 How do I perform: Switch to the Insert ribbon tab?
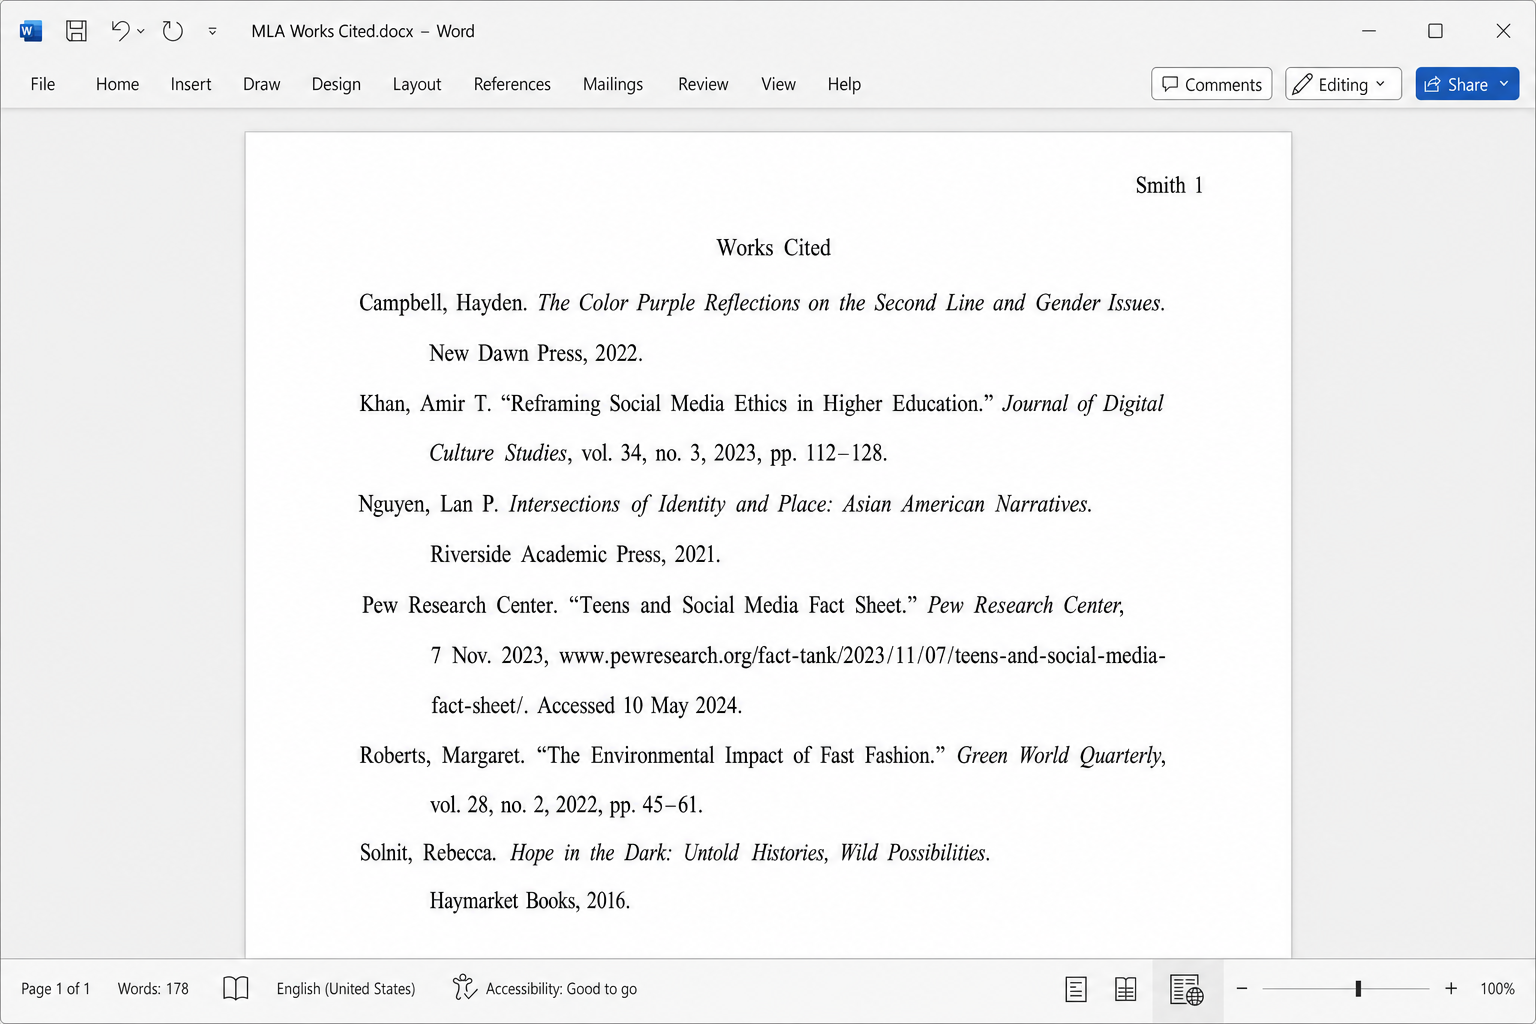(x=191, y=84)
